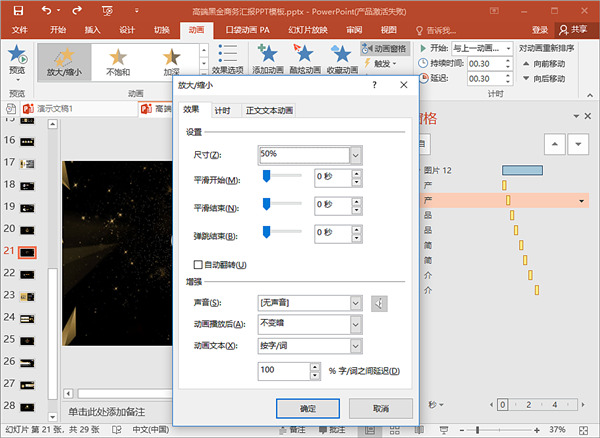Adjust the 平滑结束 slider handle
Screen dimensions: 600x438
click(x=266, y=204)
